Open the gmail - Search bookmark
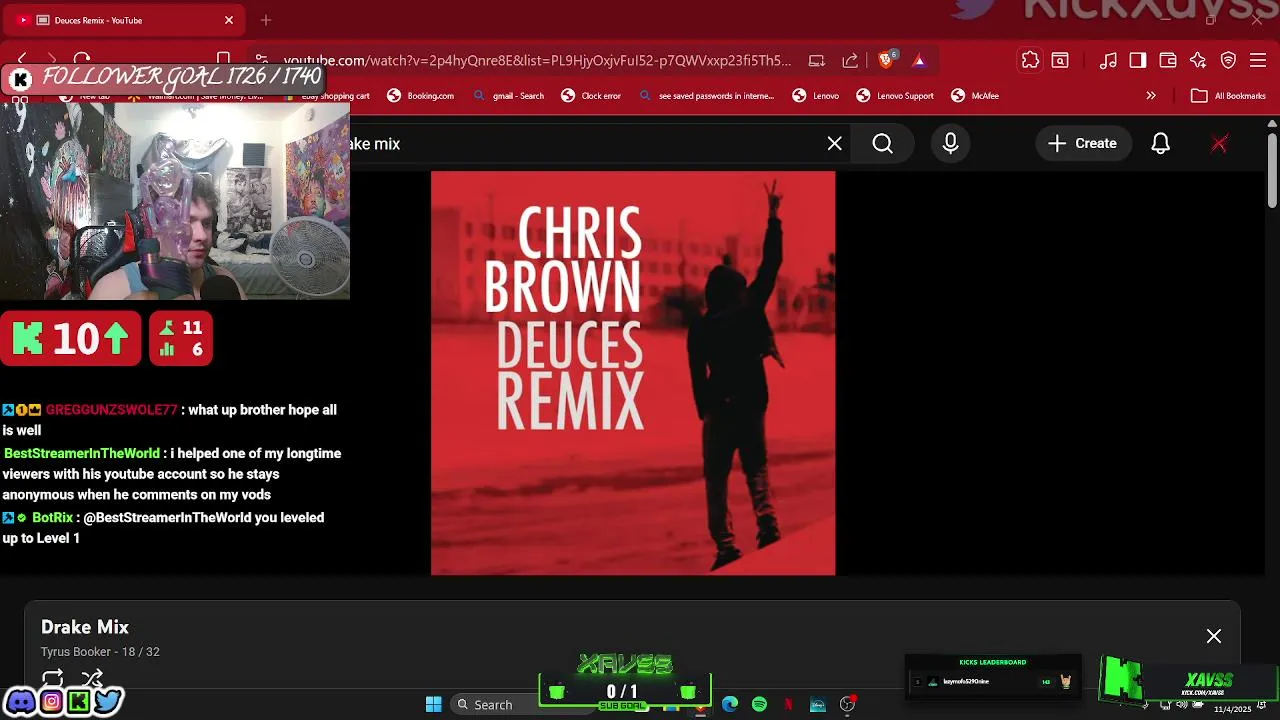Image resolution: width=1280 pixels, height=720 pixels. click(509, 96)
